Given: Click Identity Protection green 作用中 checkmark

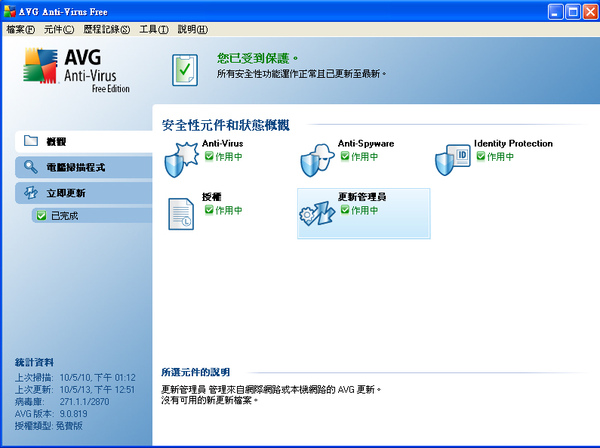Looking at the screenshot, I should [x=481, y=156].
